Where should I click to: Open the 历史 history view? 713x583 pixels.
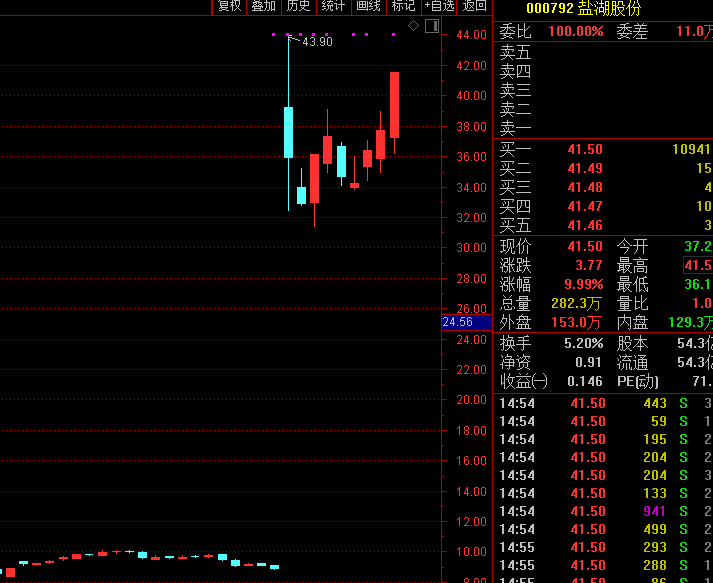click(x=298, y=6)
